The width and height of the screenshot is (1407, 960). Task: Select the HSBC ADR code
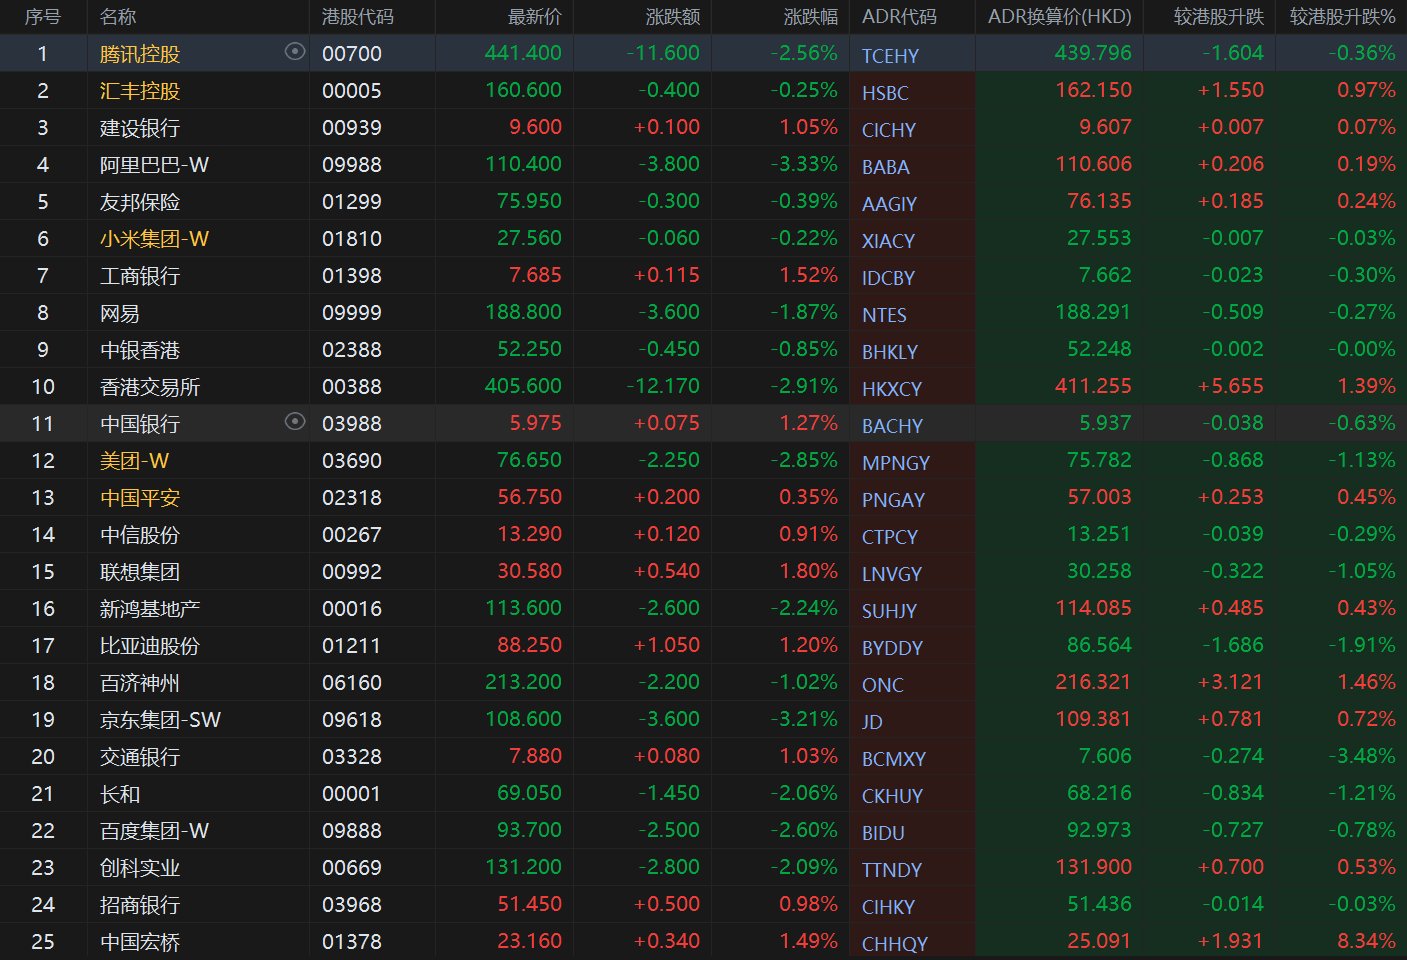click(885, 93)
